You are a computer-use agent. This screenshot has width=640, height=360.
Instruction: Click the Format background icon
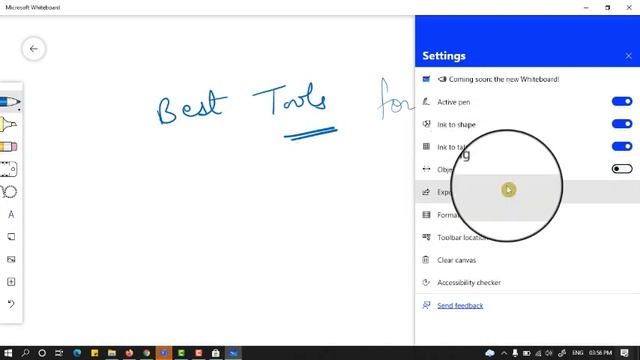(x=426, y=215)
